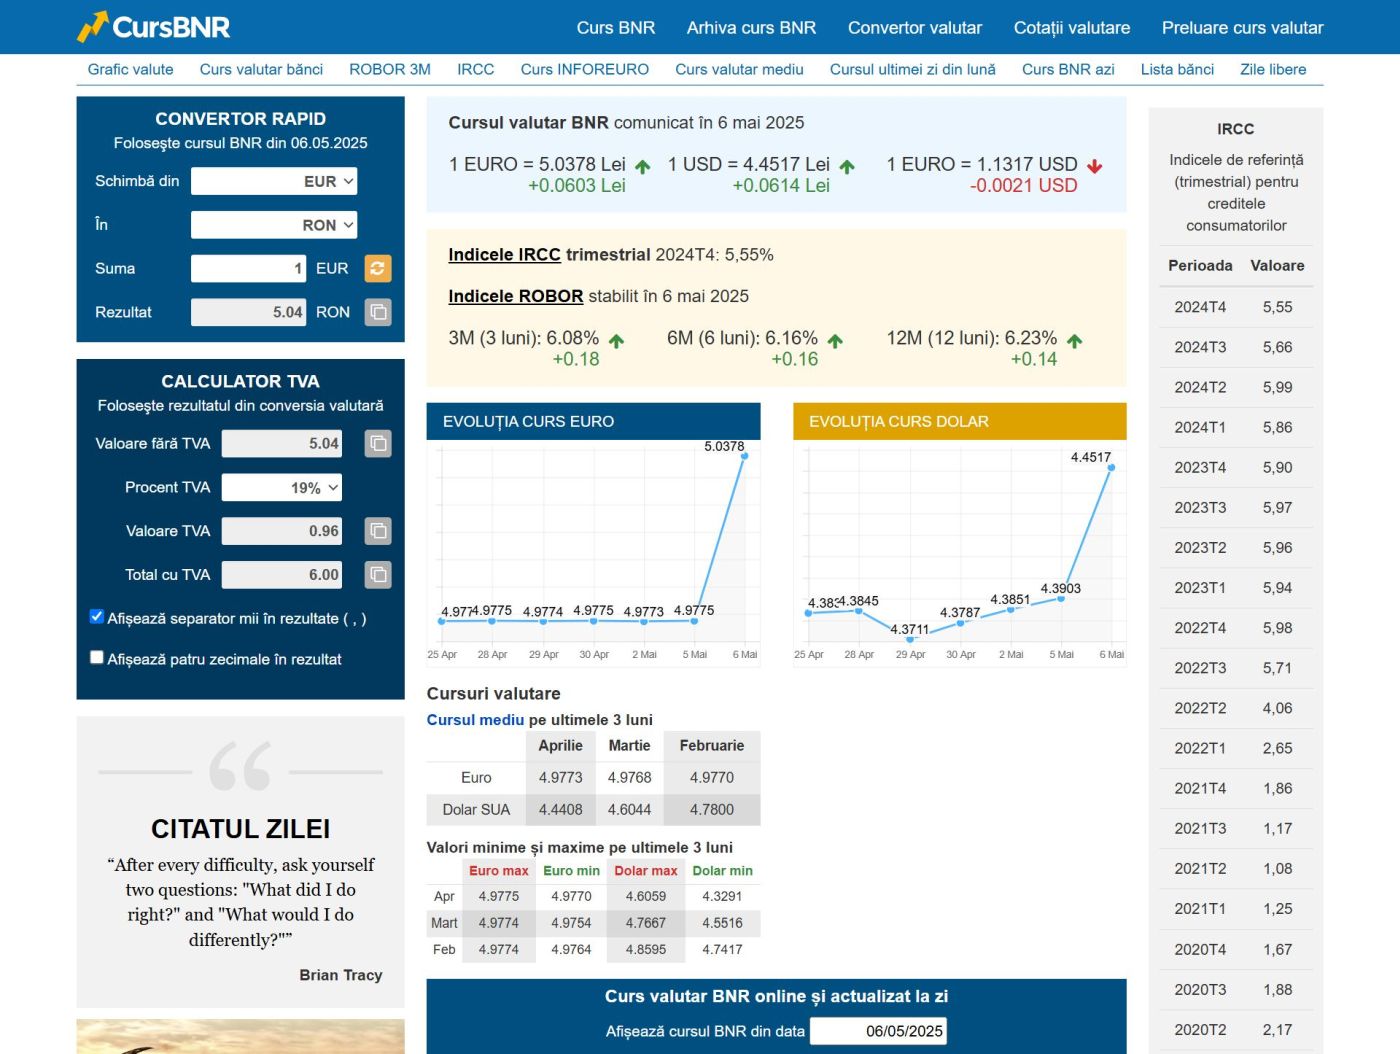Copy the Valoare TVA amount
1400x1054 pixels.
click(x=378, y=531)
